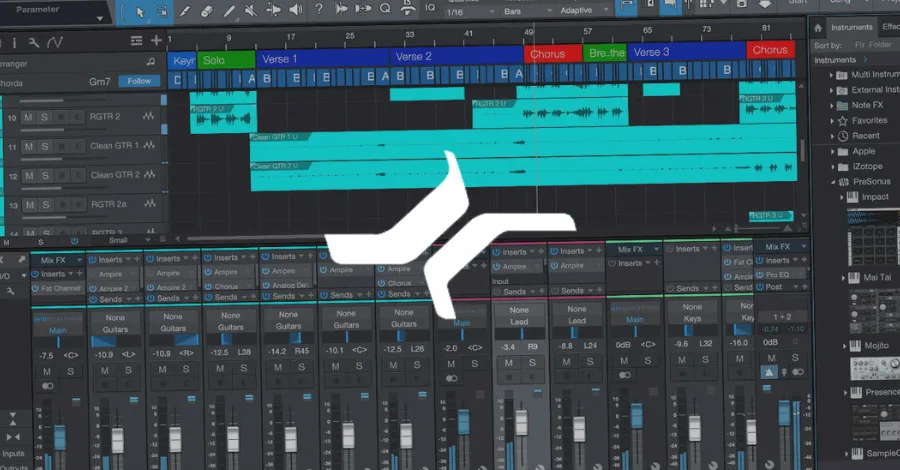
Task: Click bar 57 on the timeline ruler
Action: tap(587, 32)
